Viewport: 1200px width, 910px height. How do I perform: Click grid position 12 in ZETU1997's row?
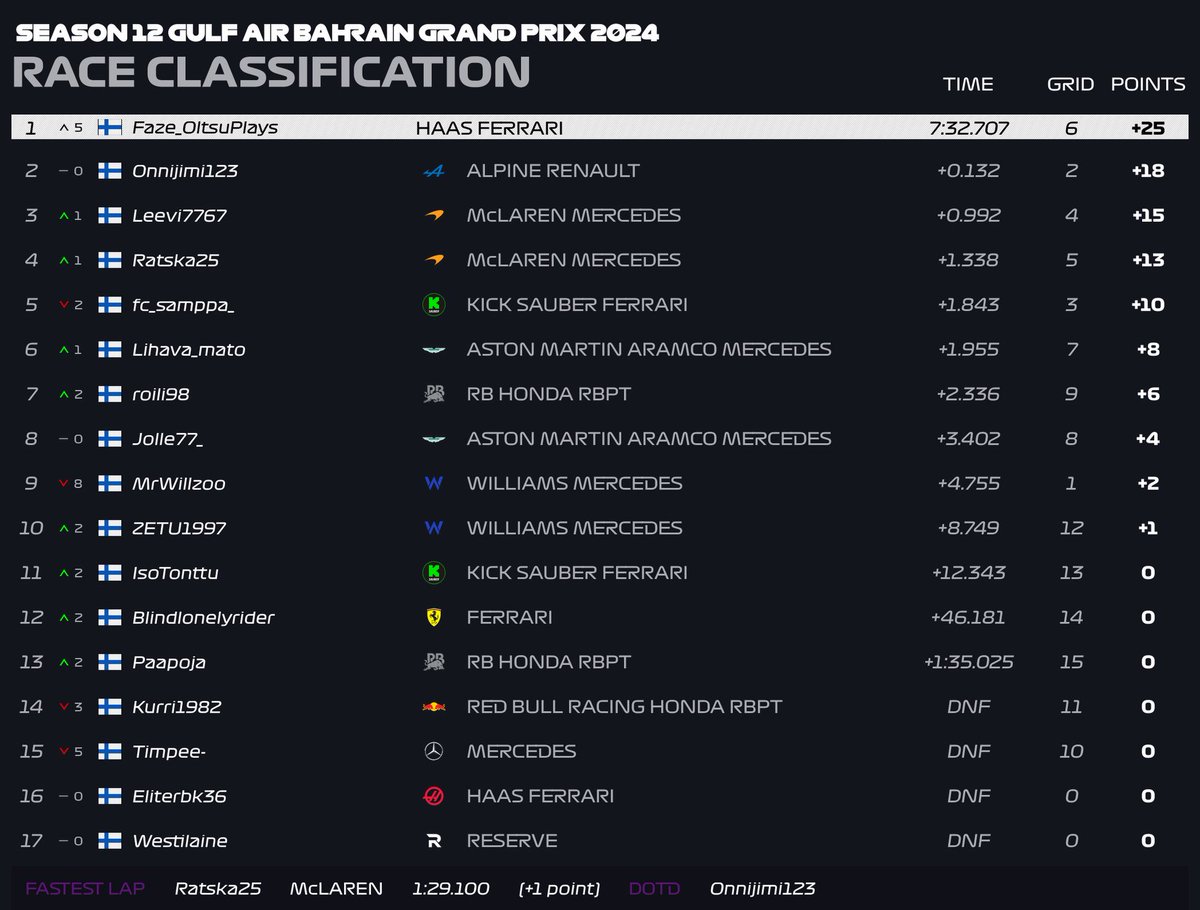pyautogui.click(x=1071, y=528)
